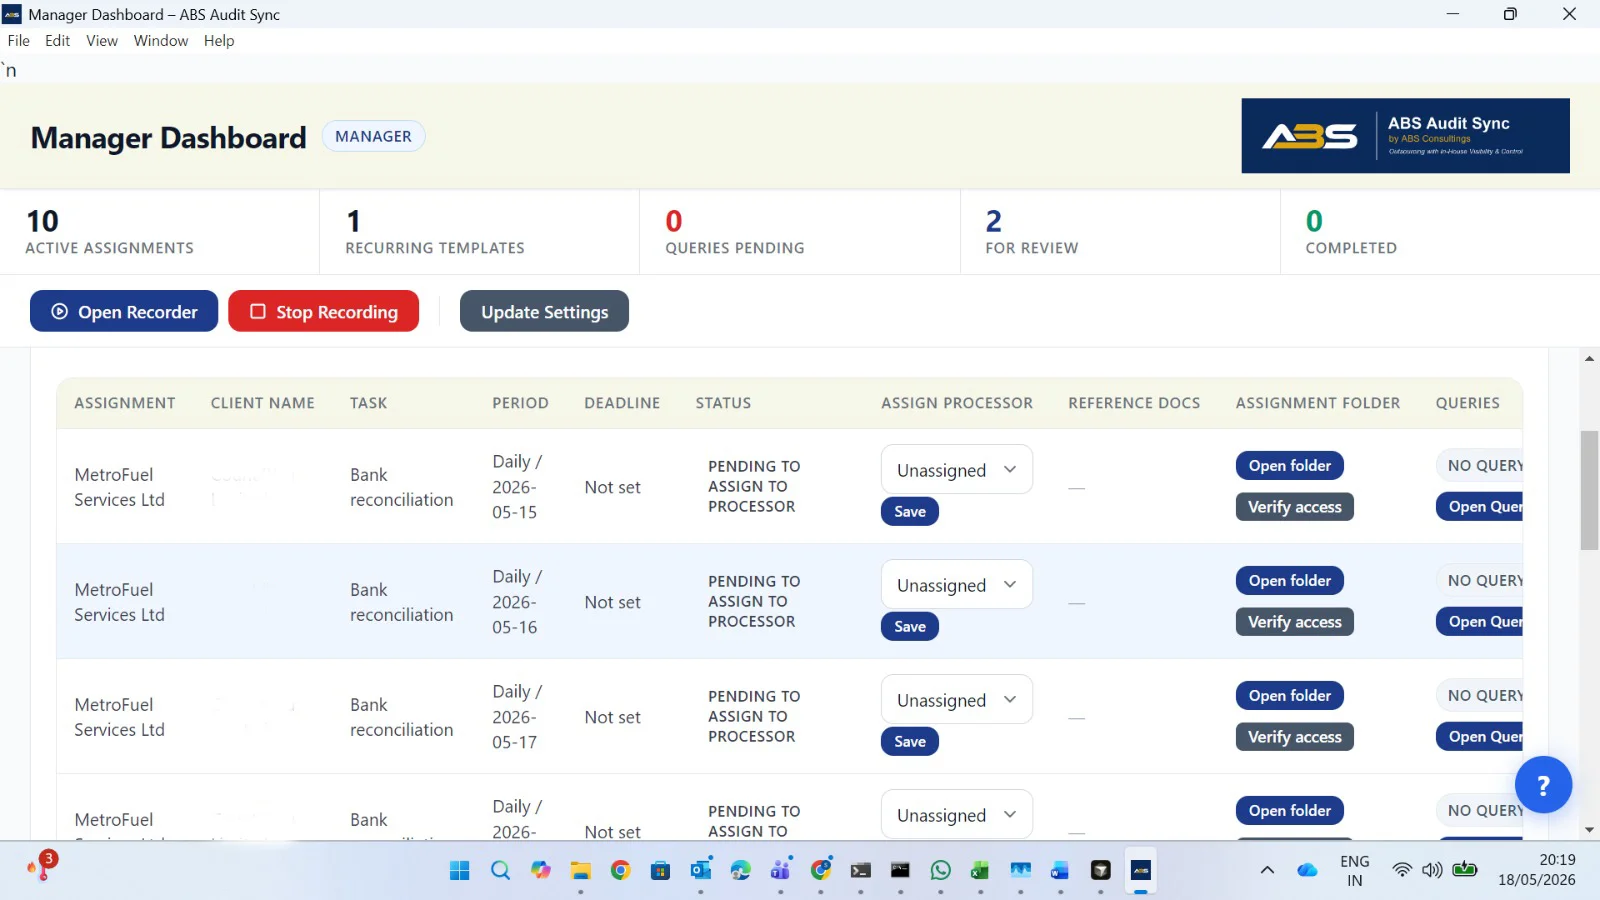The width and height of the screenshot is (1600, 900).
Task: Click the Active Assignments stat card
Action: [160, 232]
